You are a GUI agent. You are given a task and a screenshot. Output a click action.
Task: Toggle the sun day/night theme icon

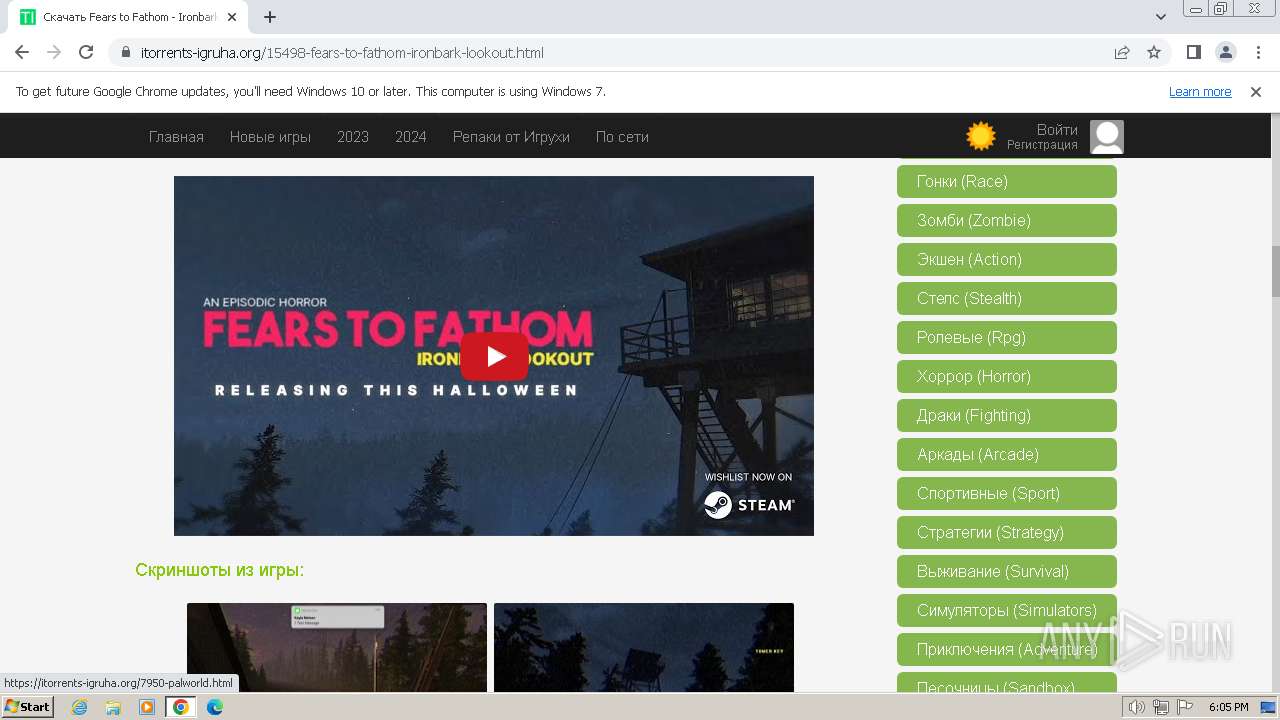tap(981, 136)
